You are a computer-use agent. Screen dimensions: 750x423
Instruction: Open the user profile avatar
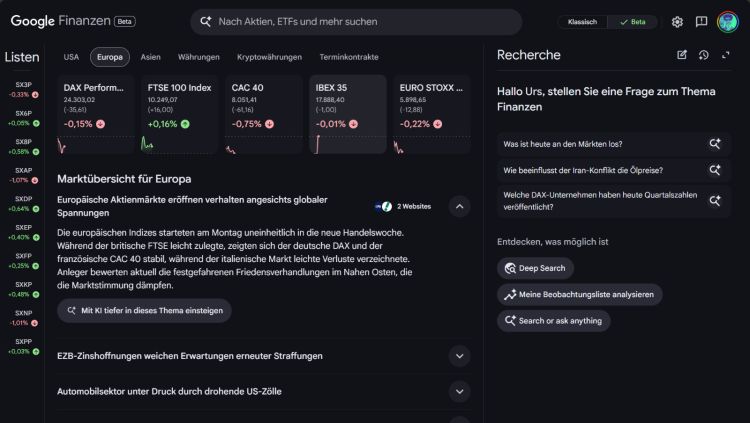[728, 22]
